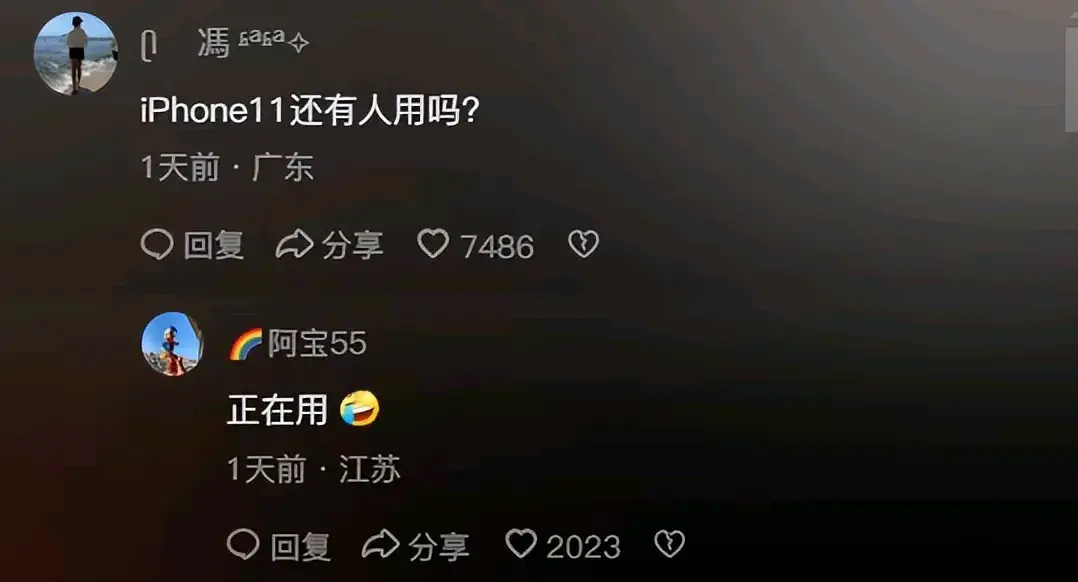Screen dimensions: 1078x582
Task: Click the comment text iPhone11还有人用吗?
Action: click(x=310, y=111)
